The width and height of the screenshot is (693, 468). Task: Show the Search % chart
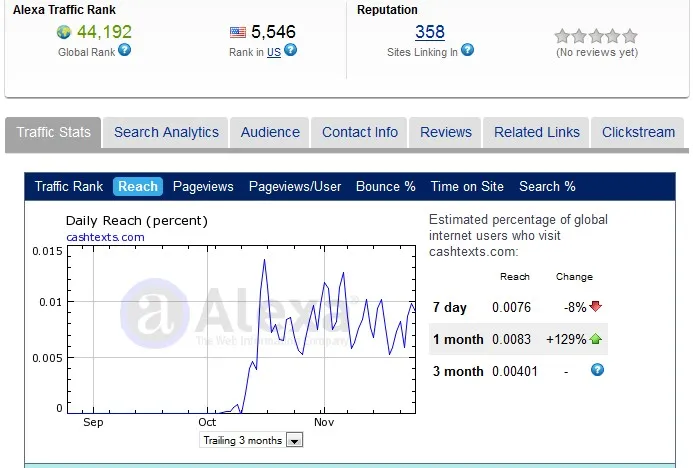pyautogui.click(x=547, y=186)
